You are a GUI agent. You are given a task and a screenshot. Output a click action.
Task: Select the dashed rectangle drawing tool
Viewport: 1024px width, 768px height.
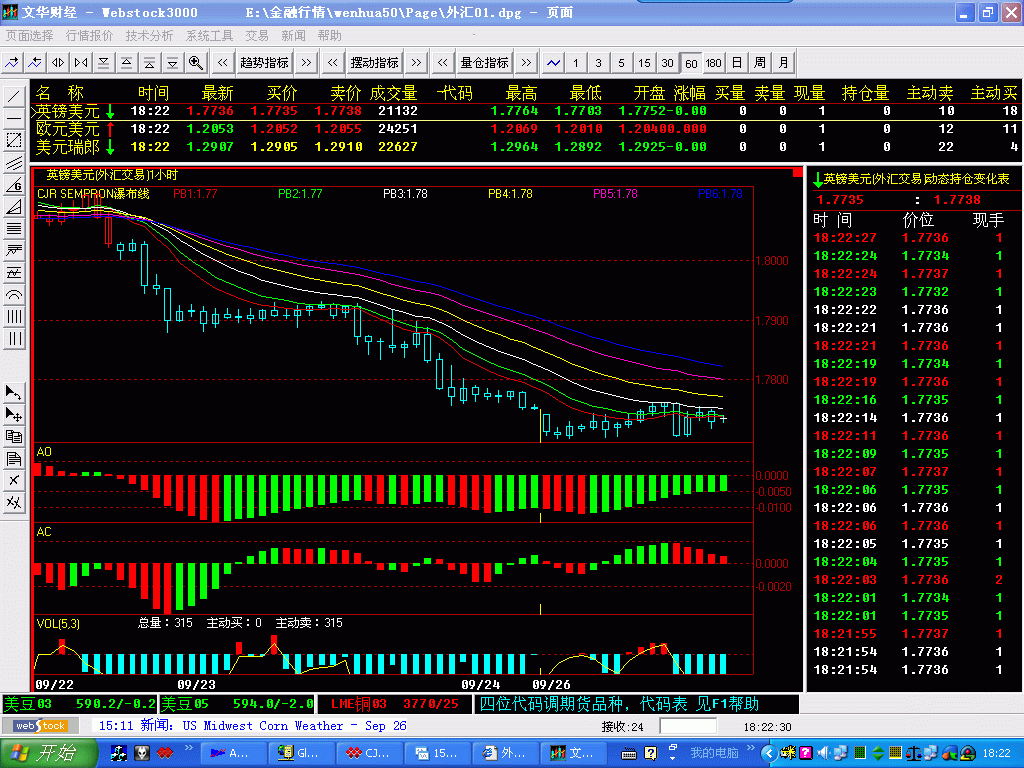coord(14,140)
